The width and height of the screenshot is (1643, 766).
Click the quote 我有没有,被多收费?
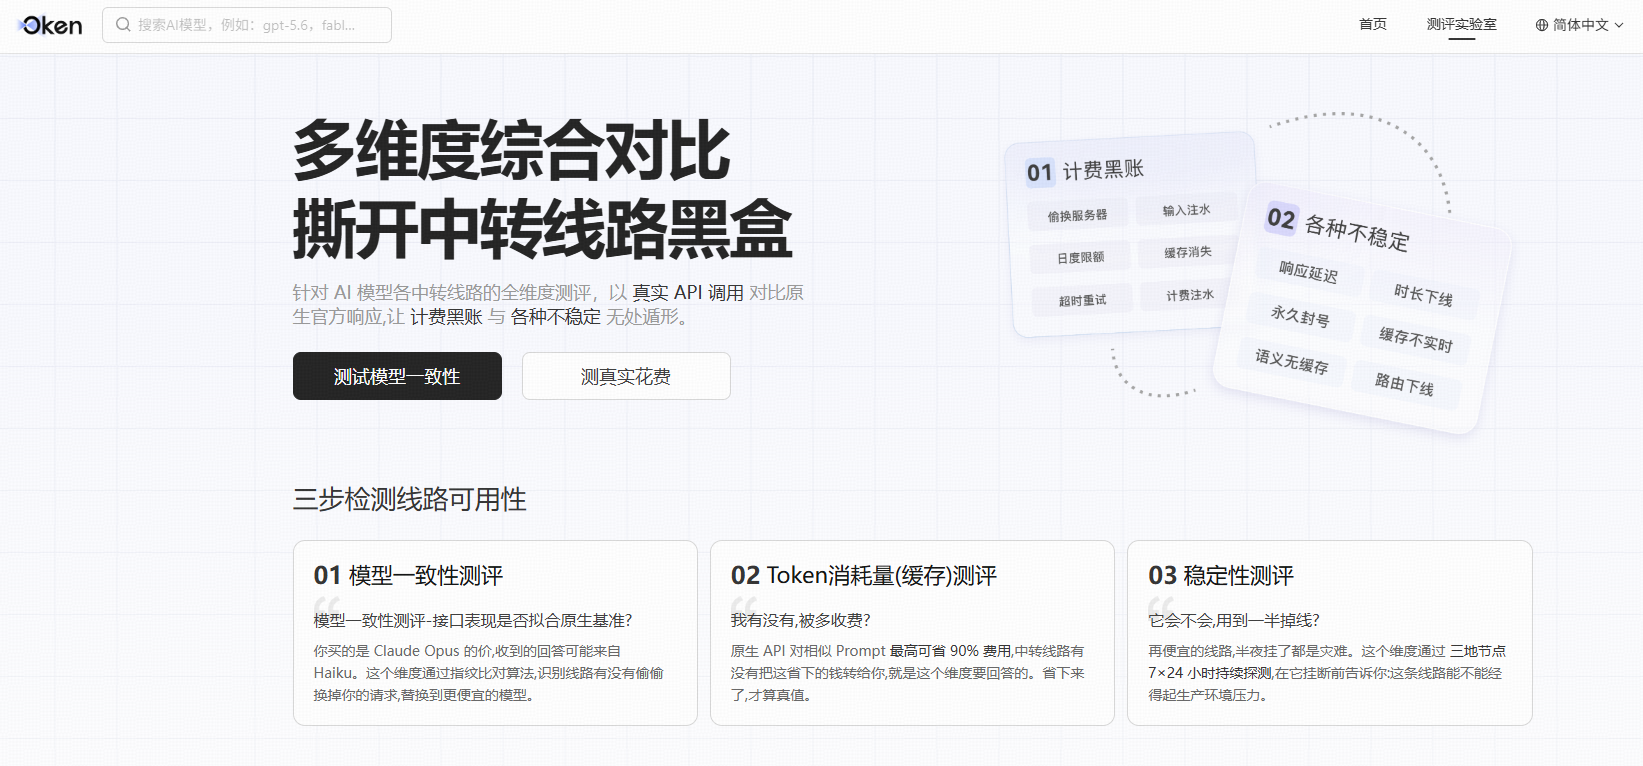[801, 621]
